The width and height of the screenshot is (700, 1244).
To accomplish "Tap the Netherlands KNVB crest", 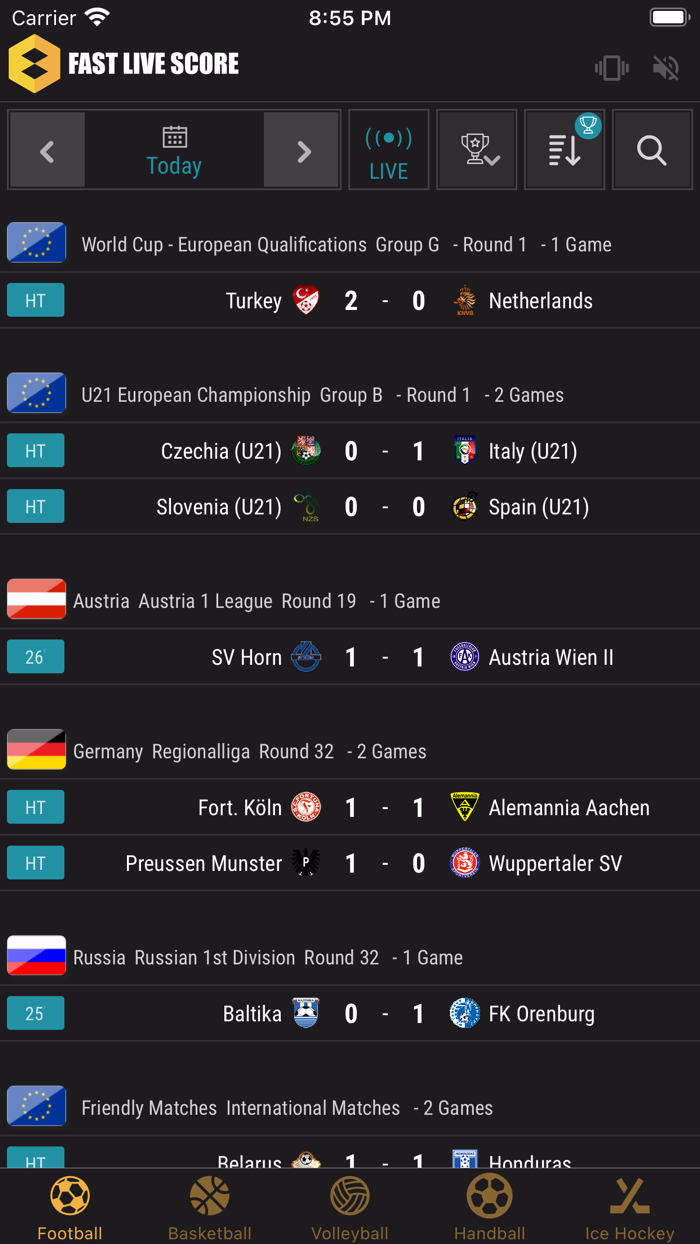I will [x=464, y=300].
